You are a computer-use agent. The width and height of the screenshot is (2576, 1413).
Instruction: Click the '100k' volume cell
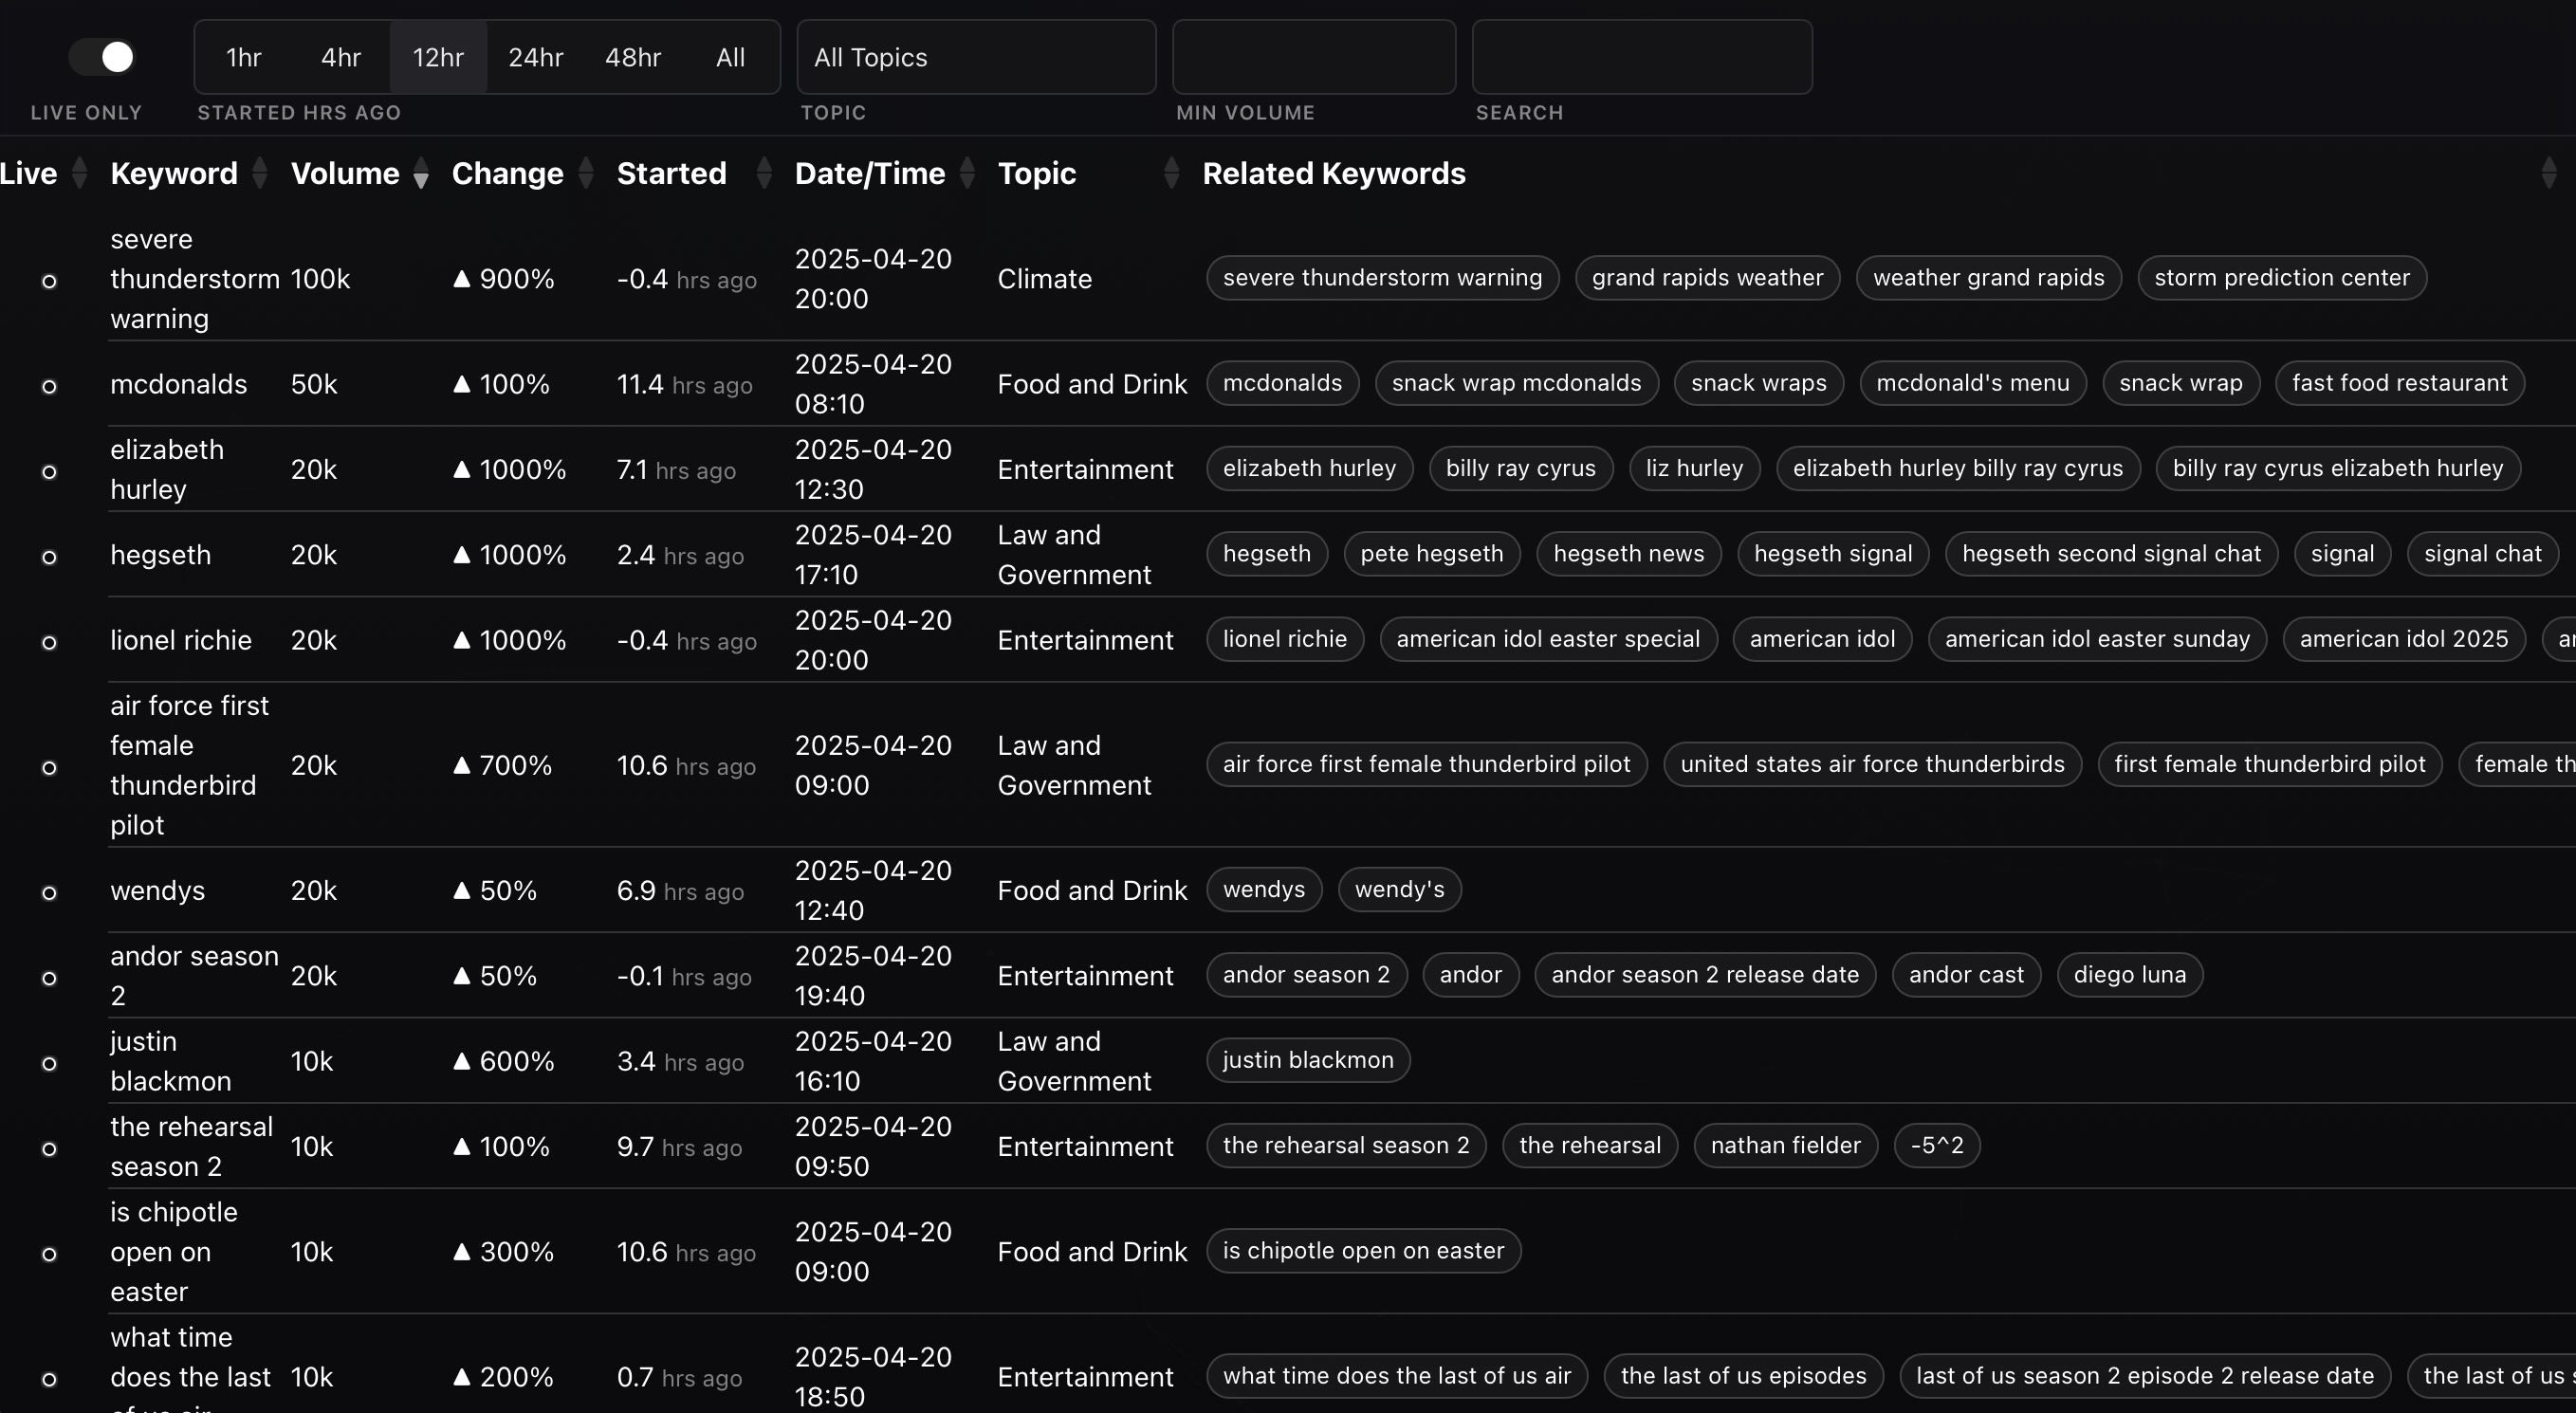pos(320,279)
